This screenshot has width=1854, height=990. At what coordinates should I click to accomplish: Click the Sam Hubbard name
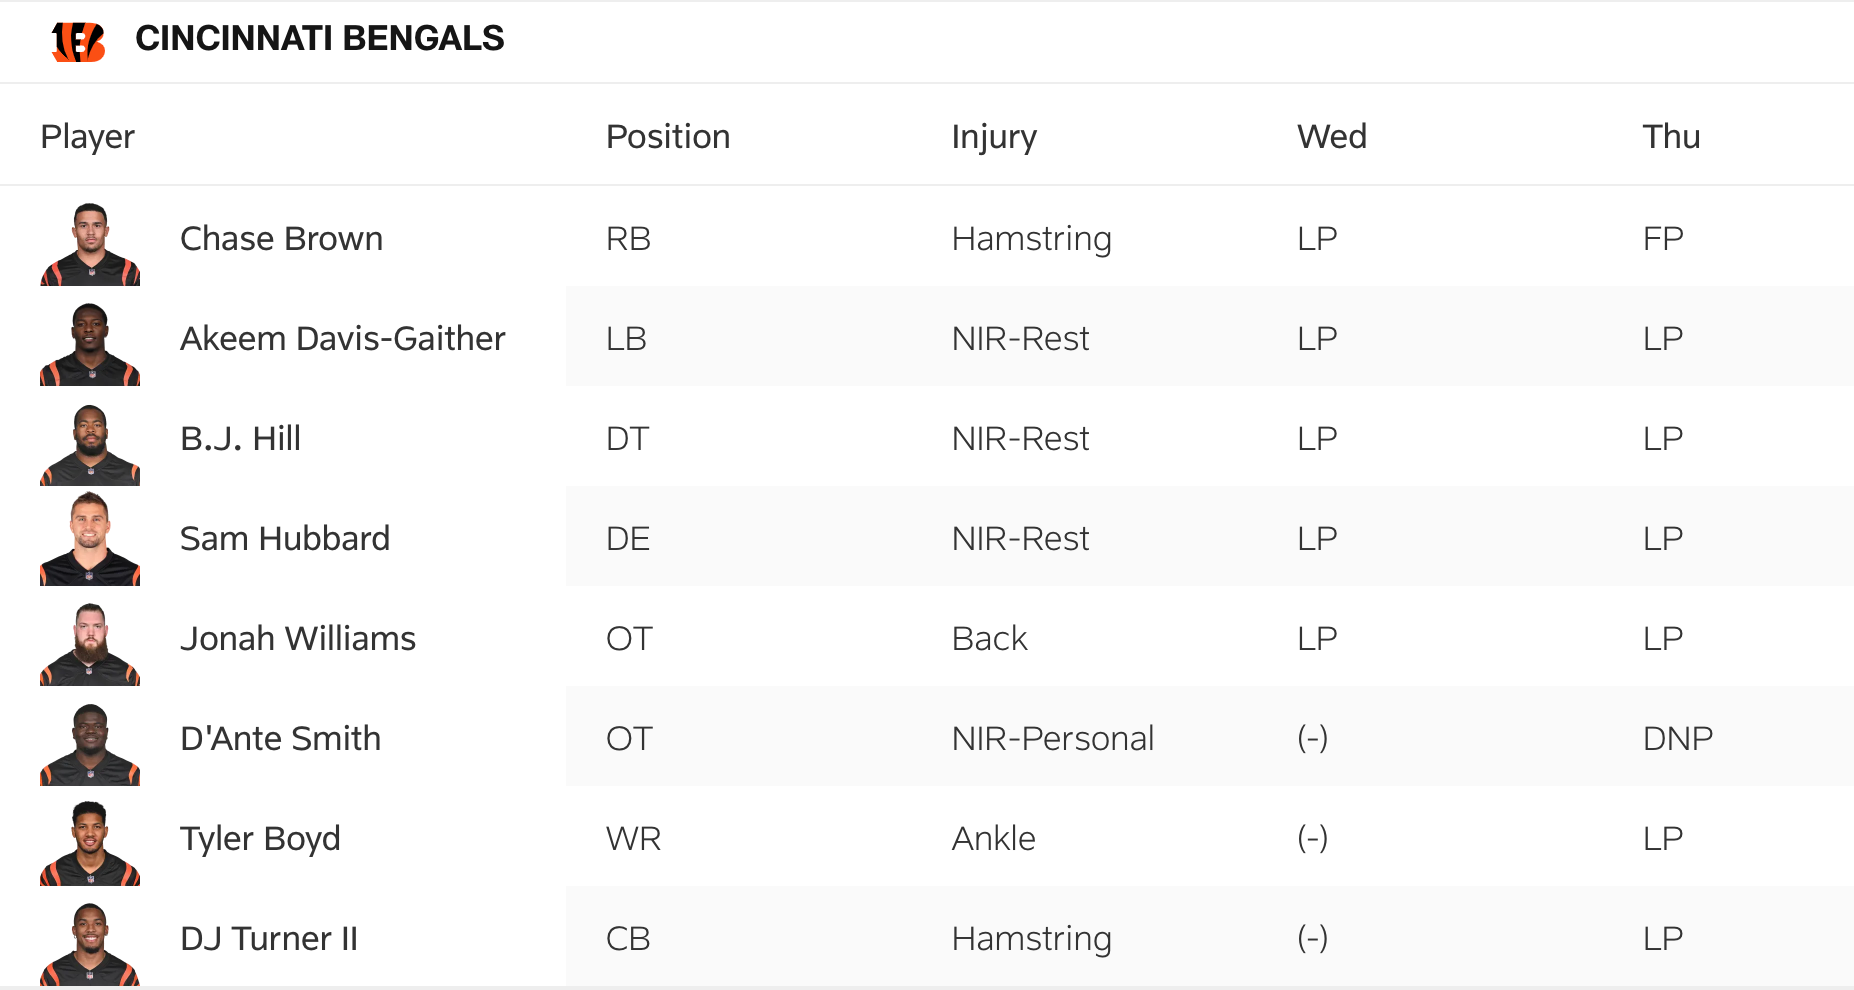tap(285, 539)
